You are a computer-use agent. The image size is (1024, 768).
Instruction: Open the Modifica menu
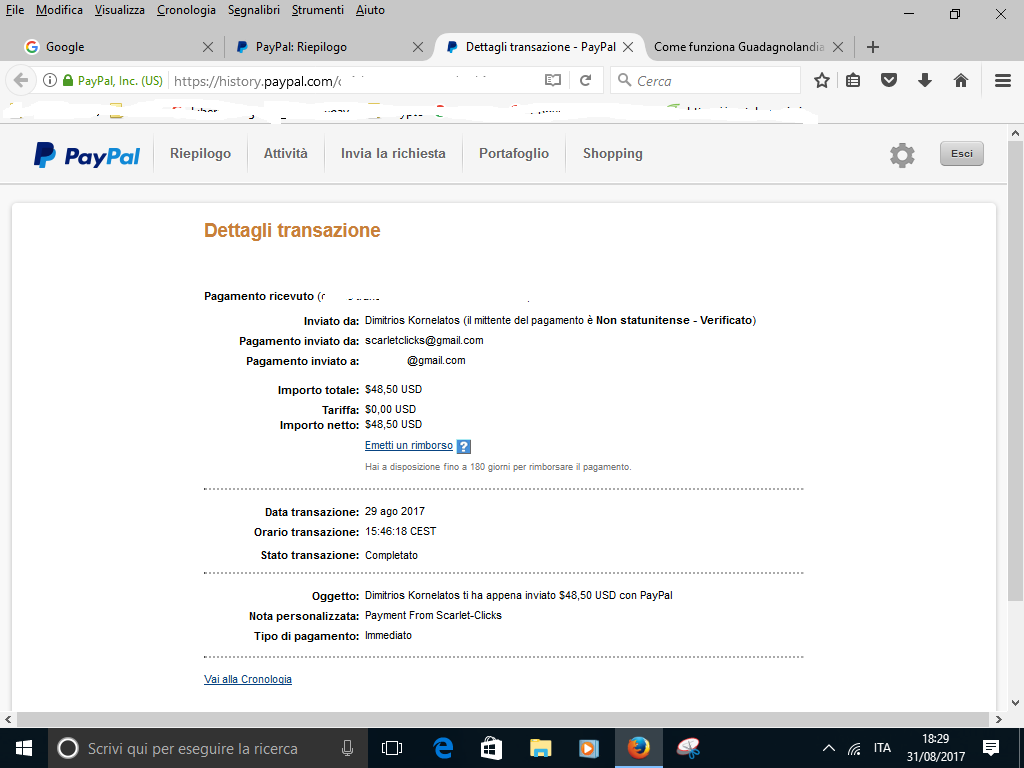pos(59,10)
